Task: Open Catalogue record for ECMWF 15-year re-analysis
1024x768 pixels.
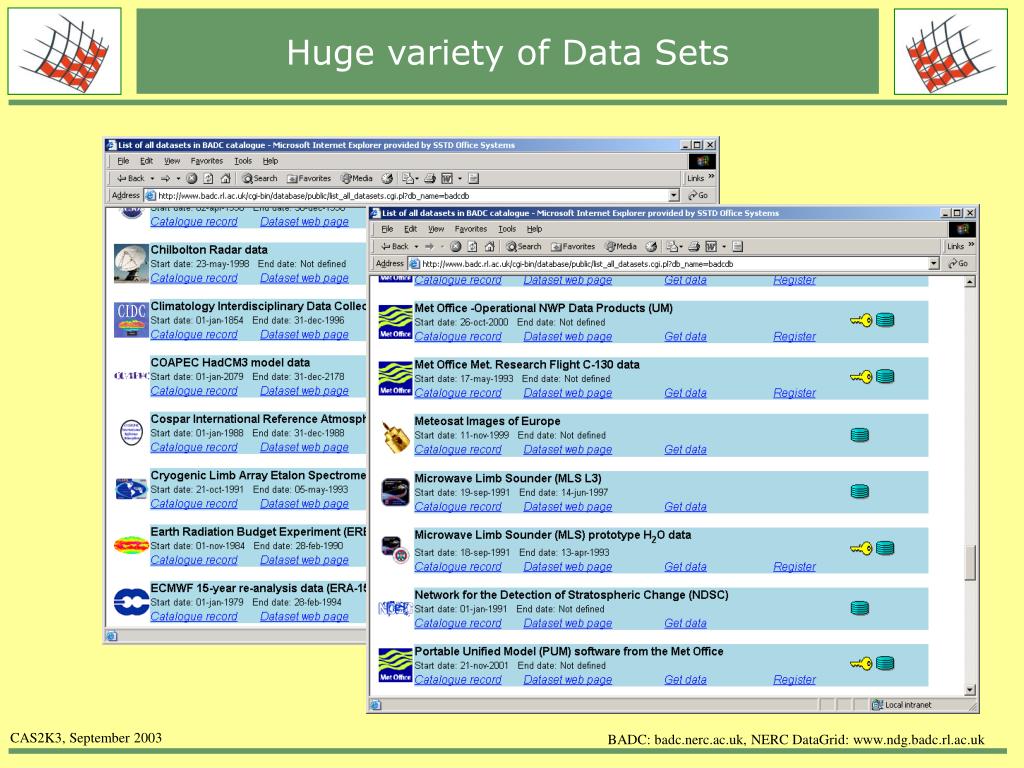Action: pyautogui.click(x=194, y=616)
